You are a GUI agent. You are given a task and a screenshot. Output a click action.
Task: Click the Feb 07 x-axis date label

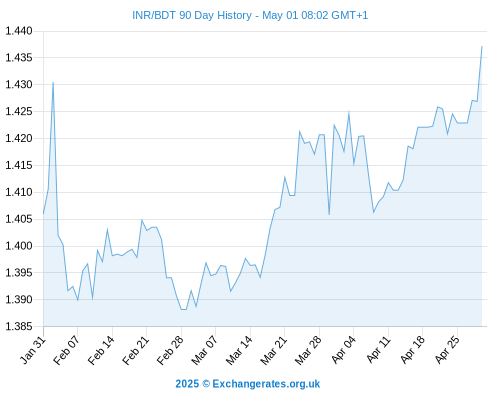[x=67, y=350]
